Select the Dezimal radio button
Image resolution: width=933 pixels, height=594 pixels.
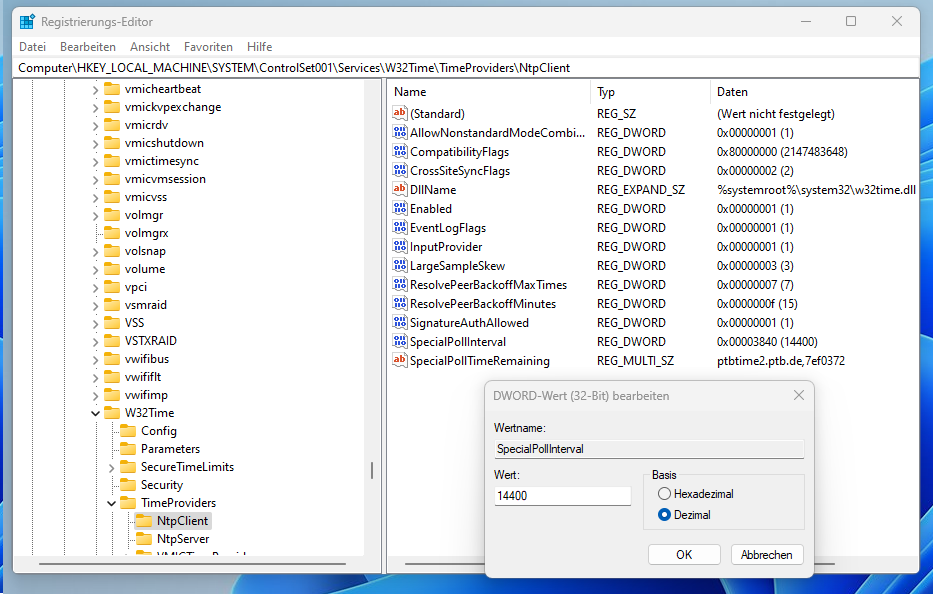tap(664, 515)
